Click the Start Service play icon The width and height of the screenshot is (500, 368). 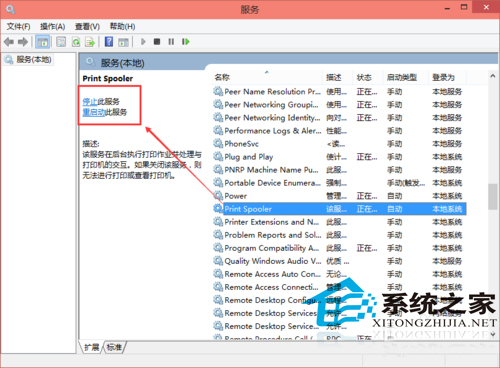click(x=143, y=42)
